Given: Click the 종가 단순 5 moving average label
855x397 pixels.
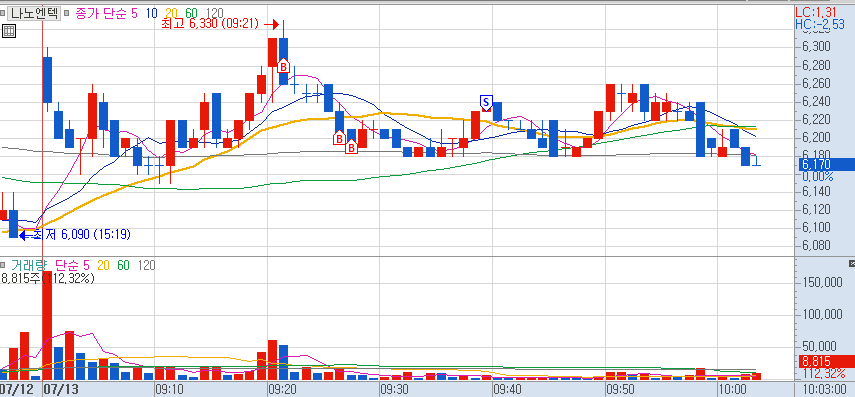Looking at the screenshot, I should pos(106,14).
